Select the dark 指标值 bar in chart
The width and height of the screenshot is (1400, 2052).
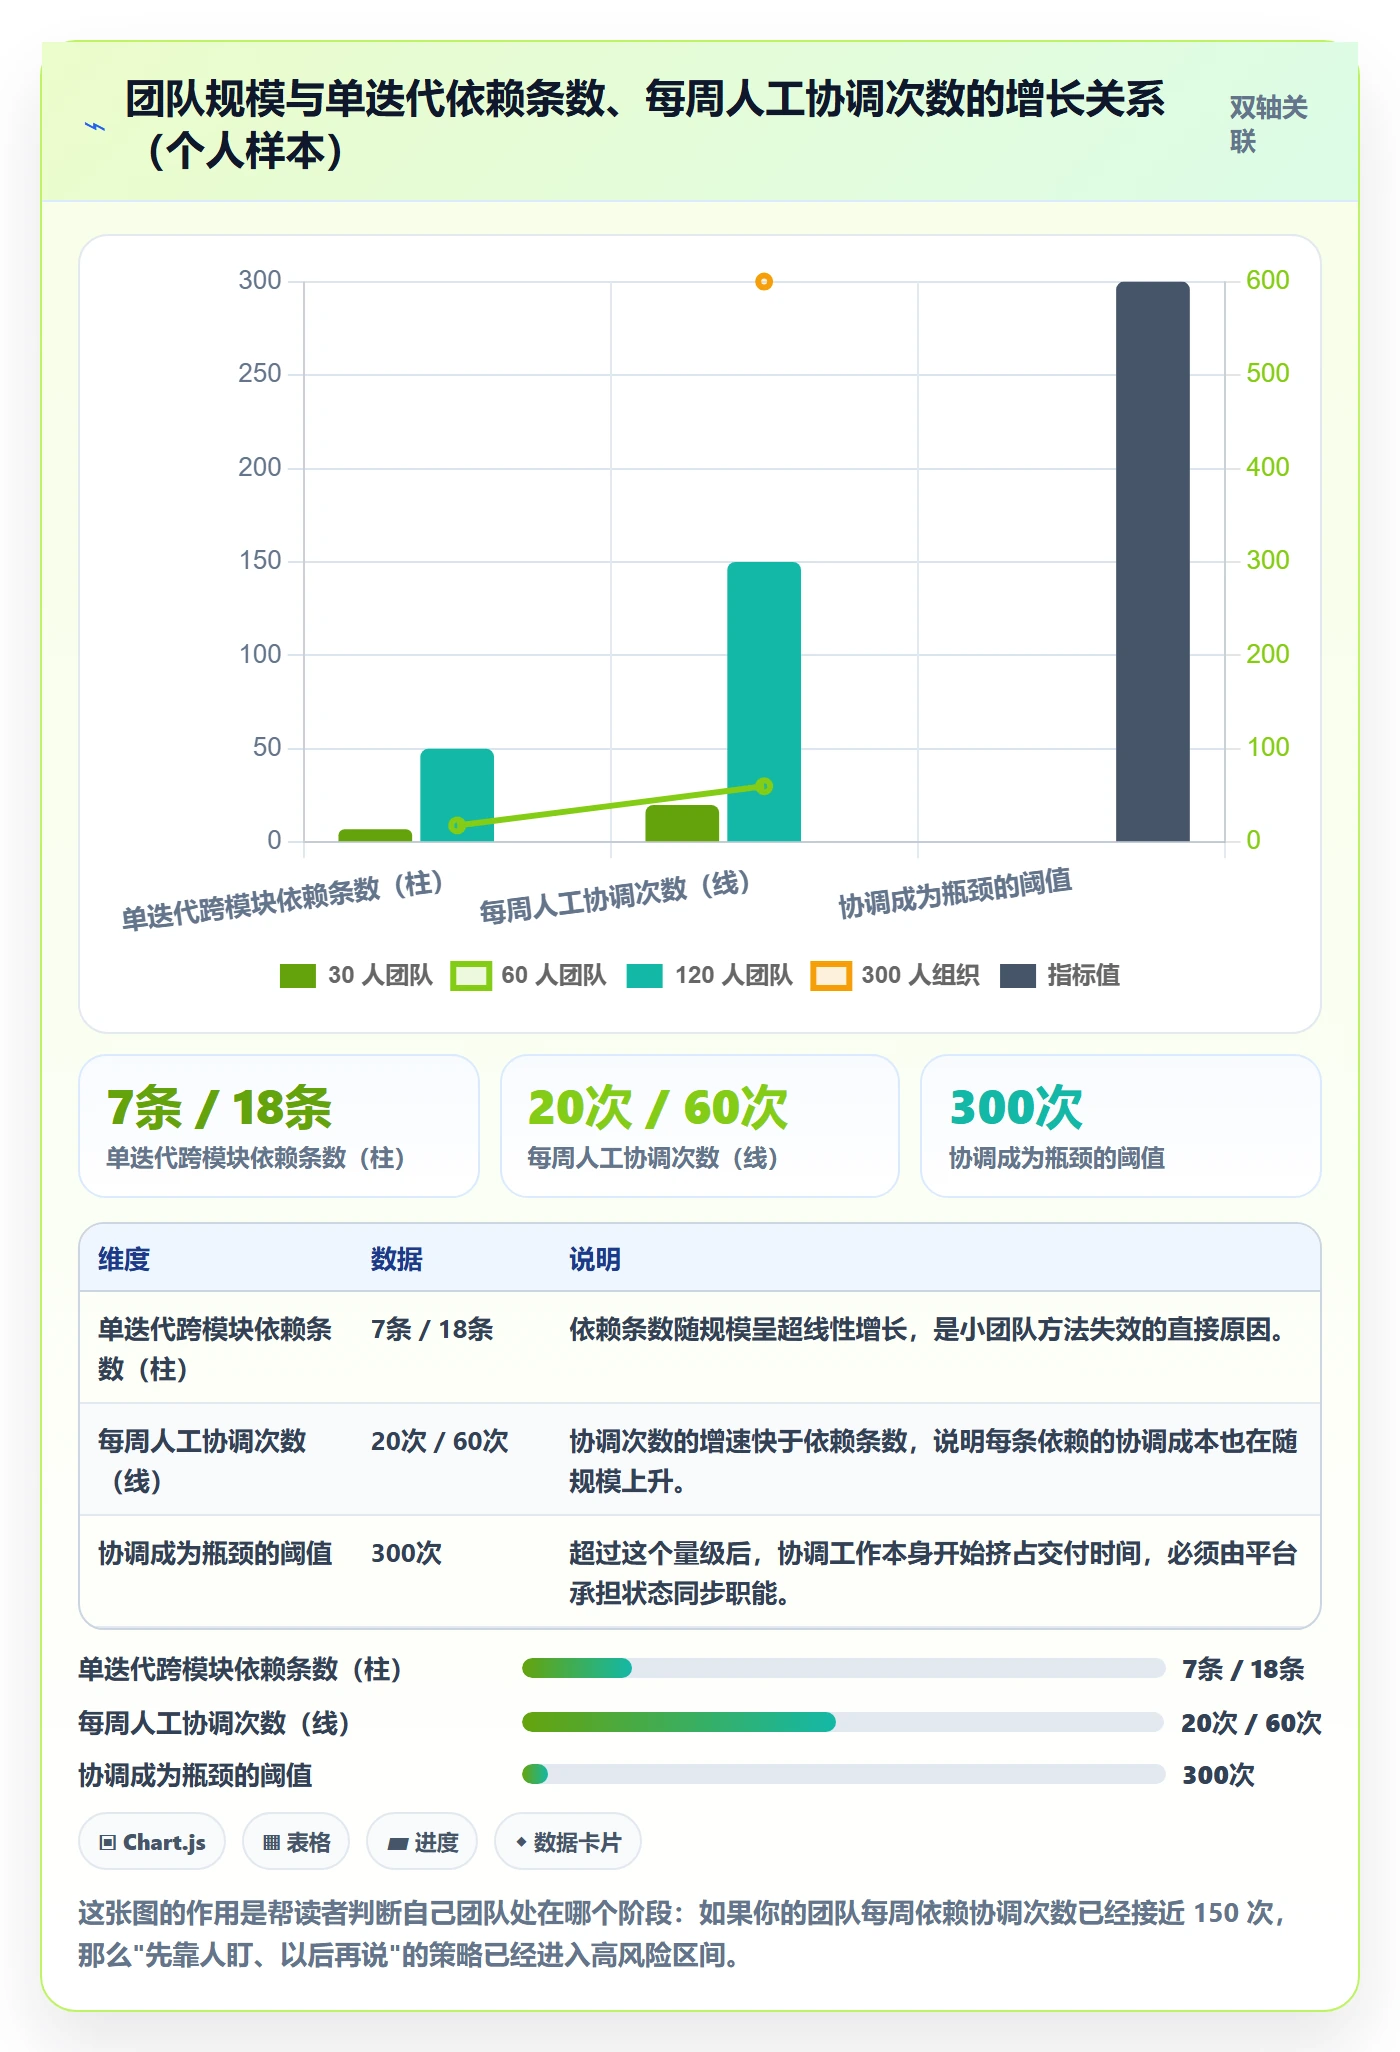tap(1153, 561)
